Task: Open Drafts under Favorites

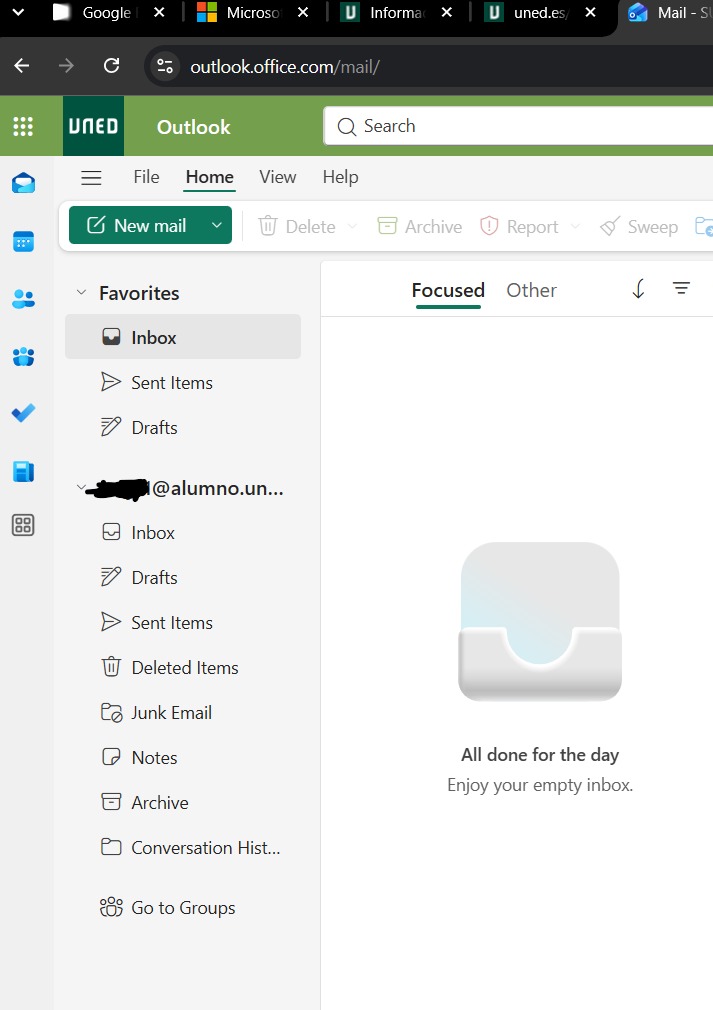Action: click(x=183, y=428)
